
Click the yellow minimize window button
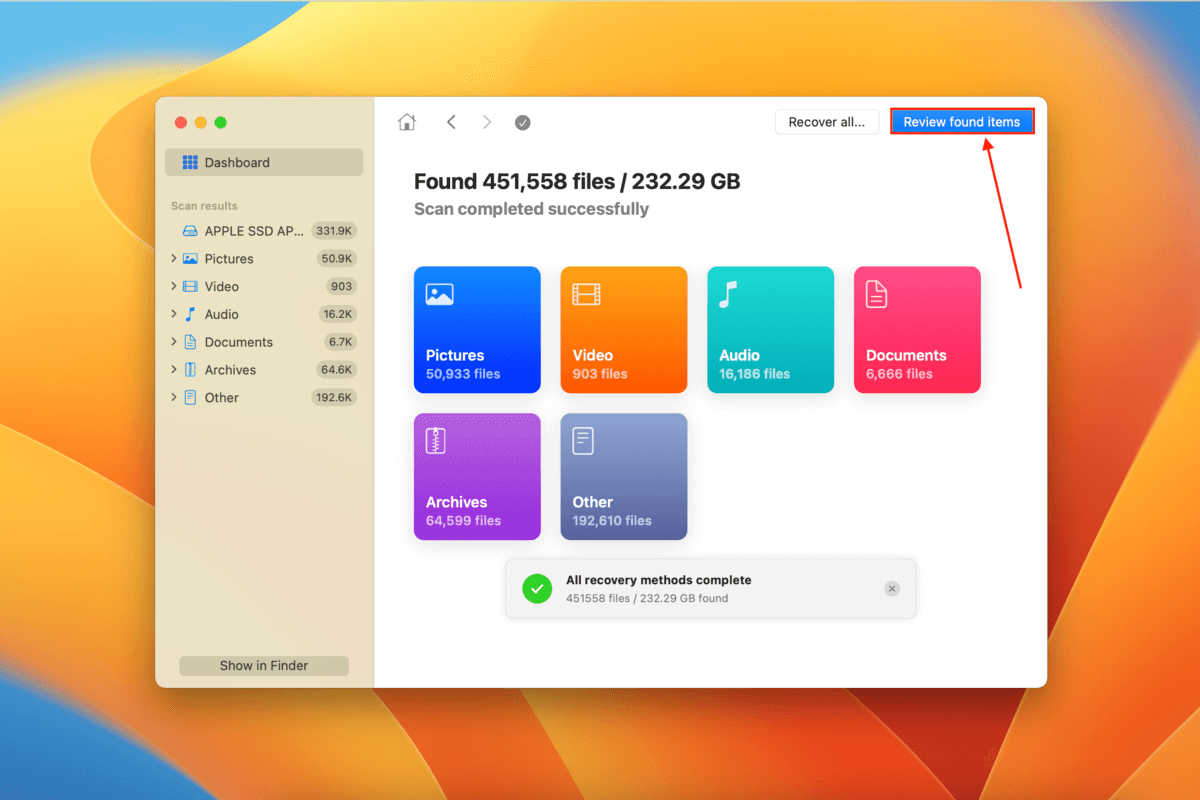[201, 122]
